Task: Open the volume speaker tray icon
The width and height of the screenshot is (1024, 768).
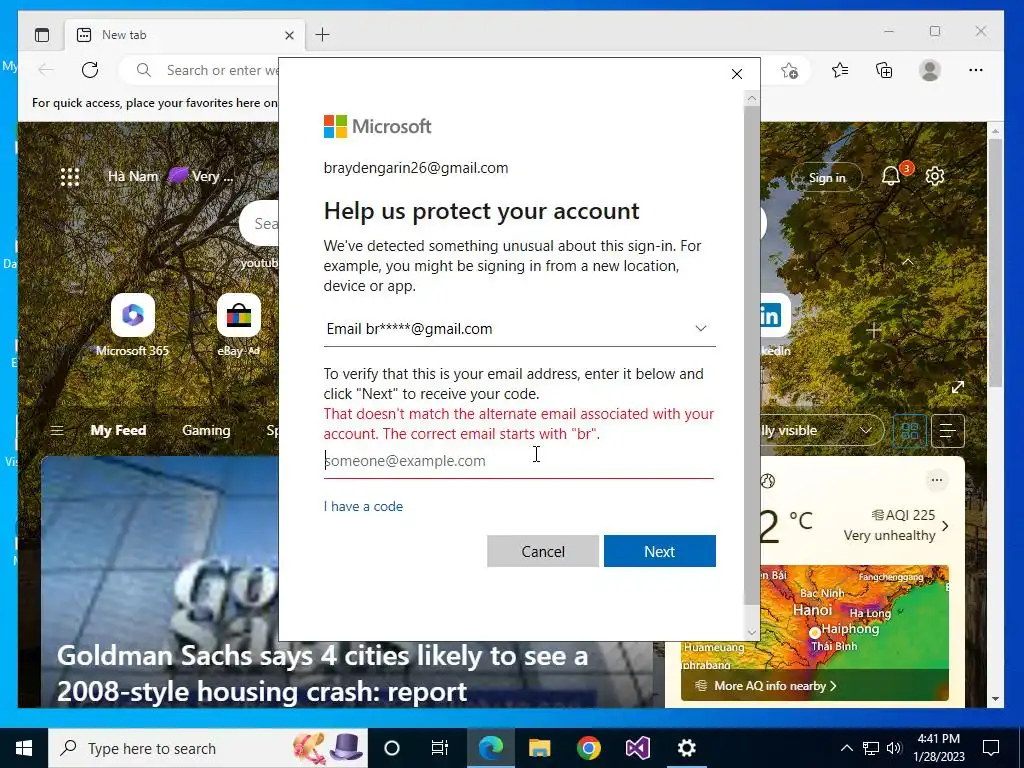Action: pyautogui.click(x=894, y=748)
